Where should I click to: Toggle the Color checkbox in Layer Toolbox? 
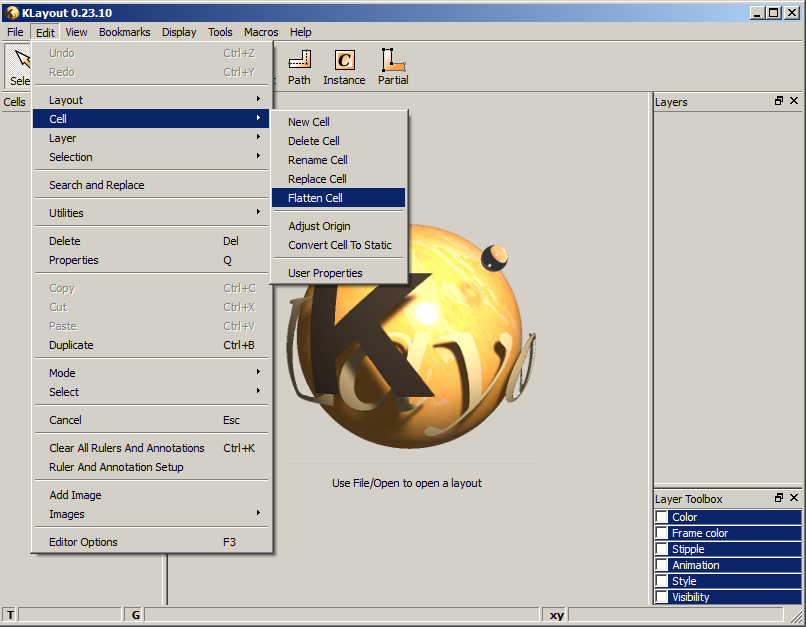pos(660,517)
